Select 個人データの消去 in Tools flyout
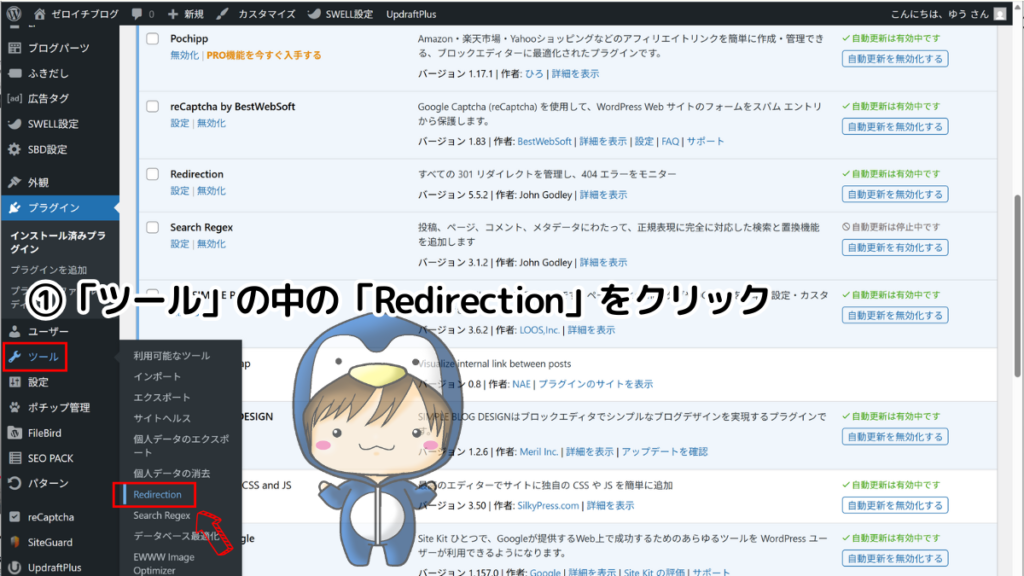 click(172, 473)
